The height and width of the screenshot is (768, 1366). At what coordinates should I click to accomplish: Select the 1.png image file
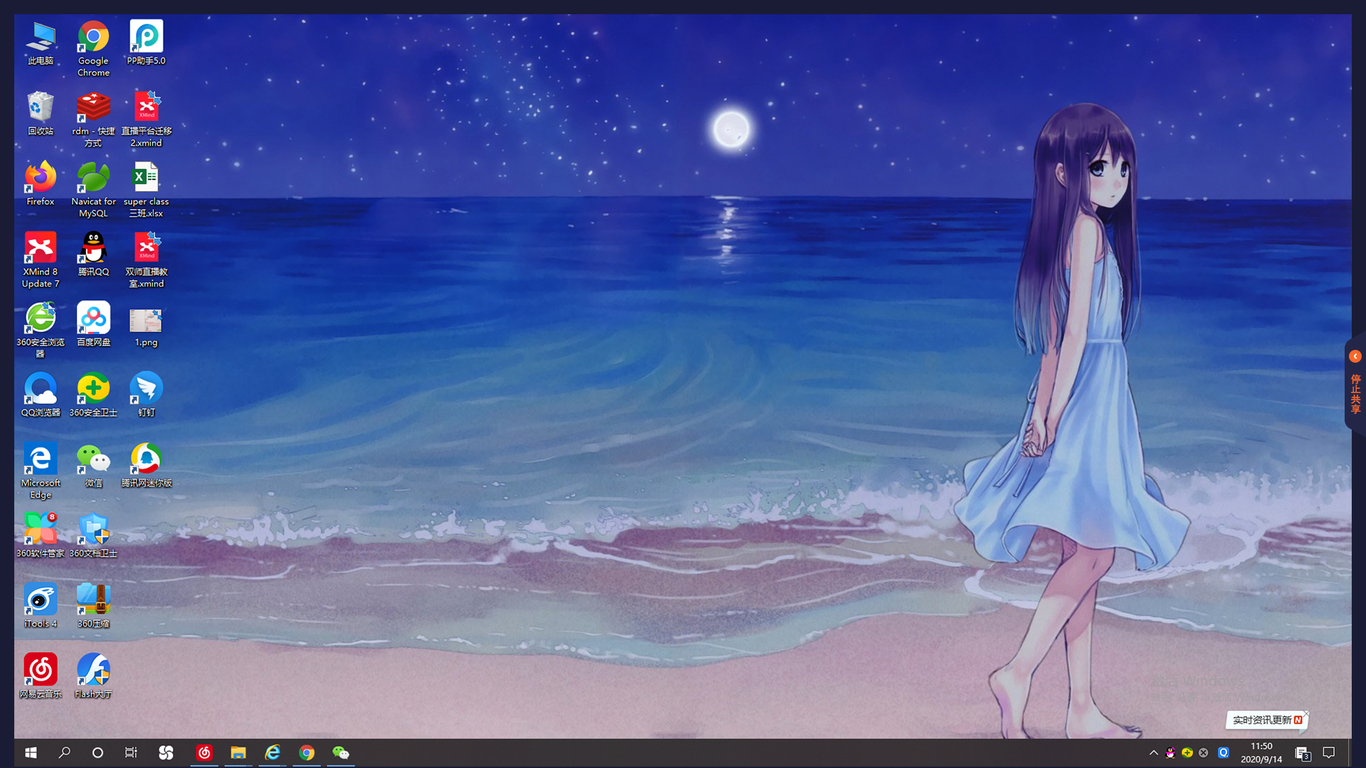(x=146, y=325)
